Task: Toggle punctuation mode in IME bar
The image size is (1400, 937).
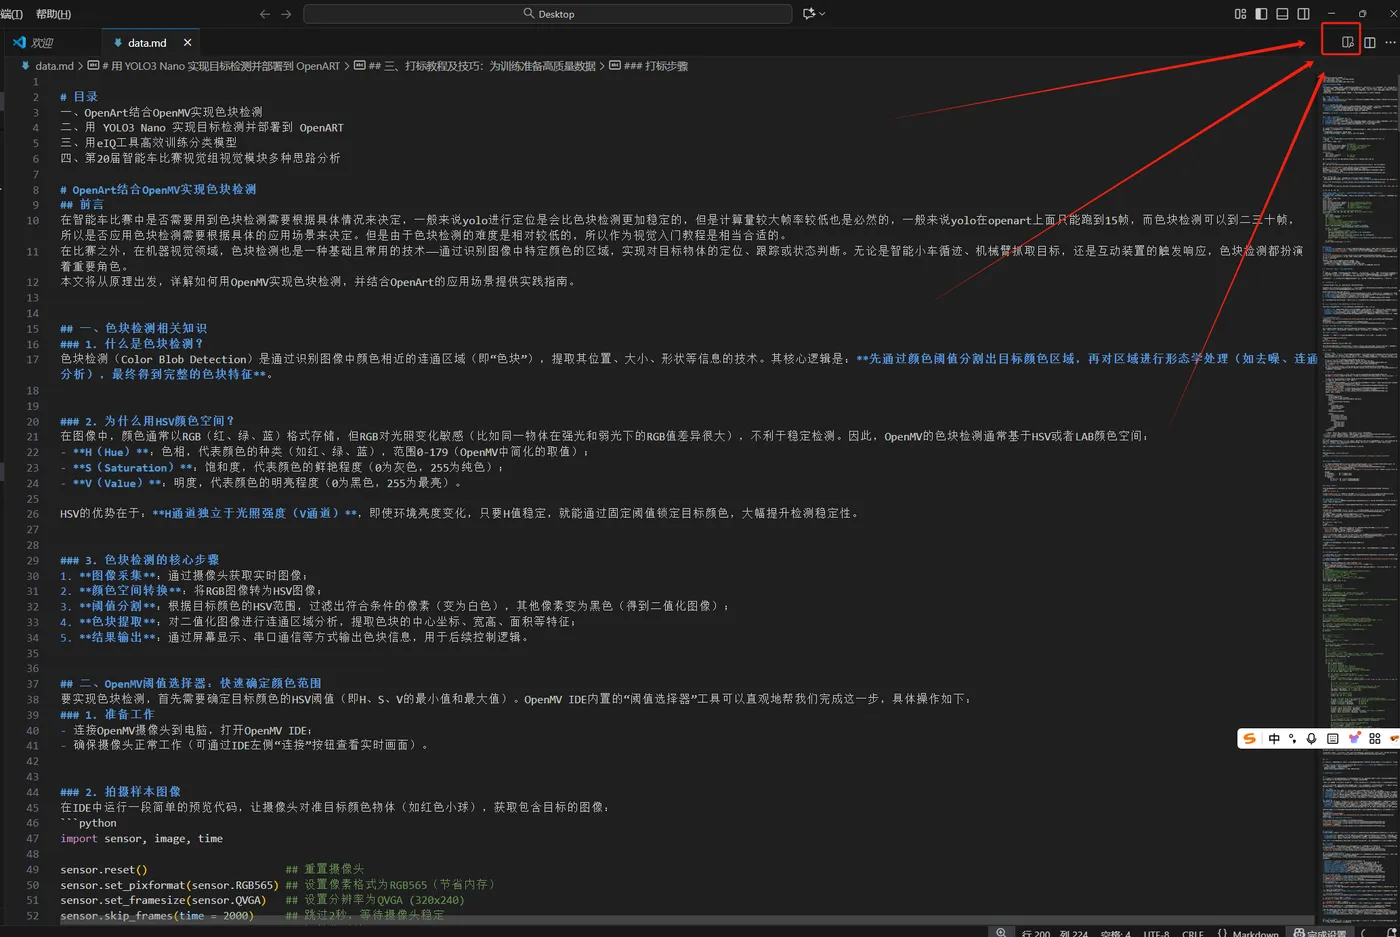Action: (1293, 739)
